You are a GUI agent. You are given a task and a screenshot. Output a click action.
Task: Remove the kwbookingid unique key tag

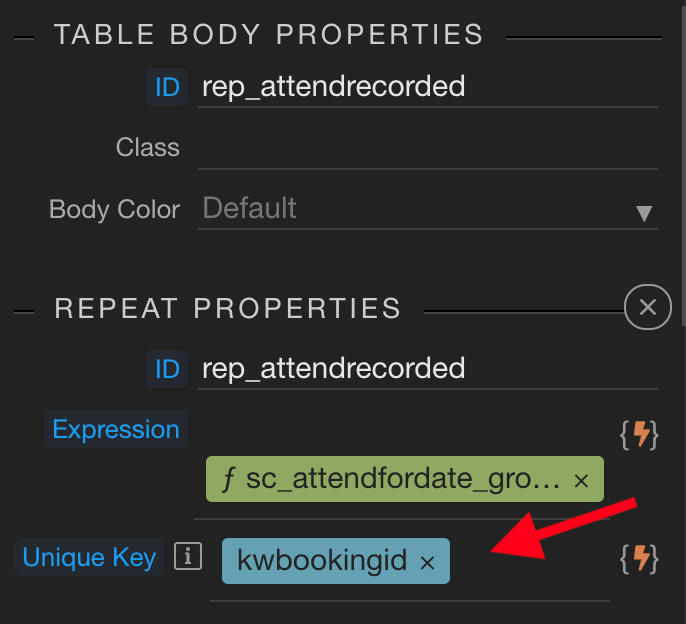point(428,563)
